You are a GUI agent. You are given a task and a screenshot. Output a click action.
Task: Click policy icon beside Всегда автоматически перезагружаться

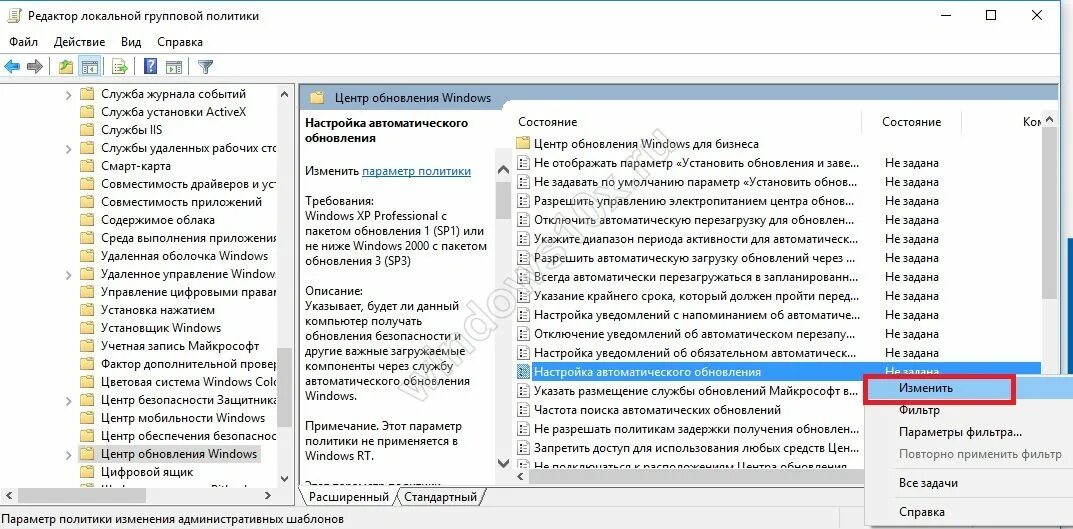click(523, 277)
